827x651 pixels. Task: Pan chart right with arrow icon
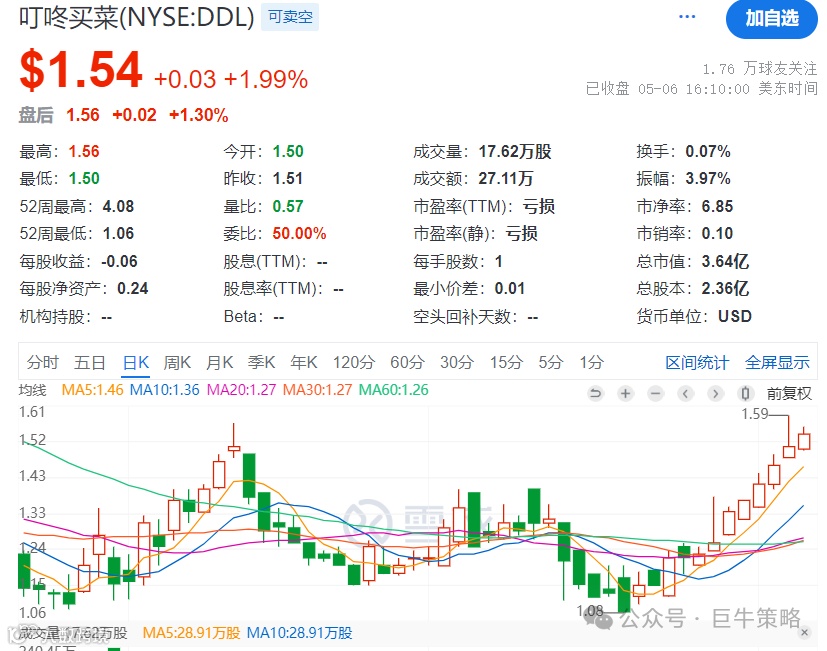point(715,394)
